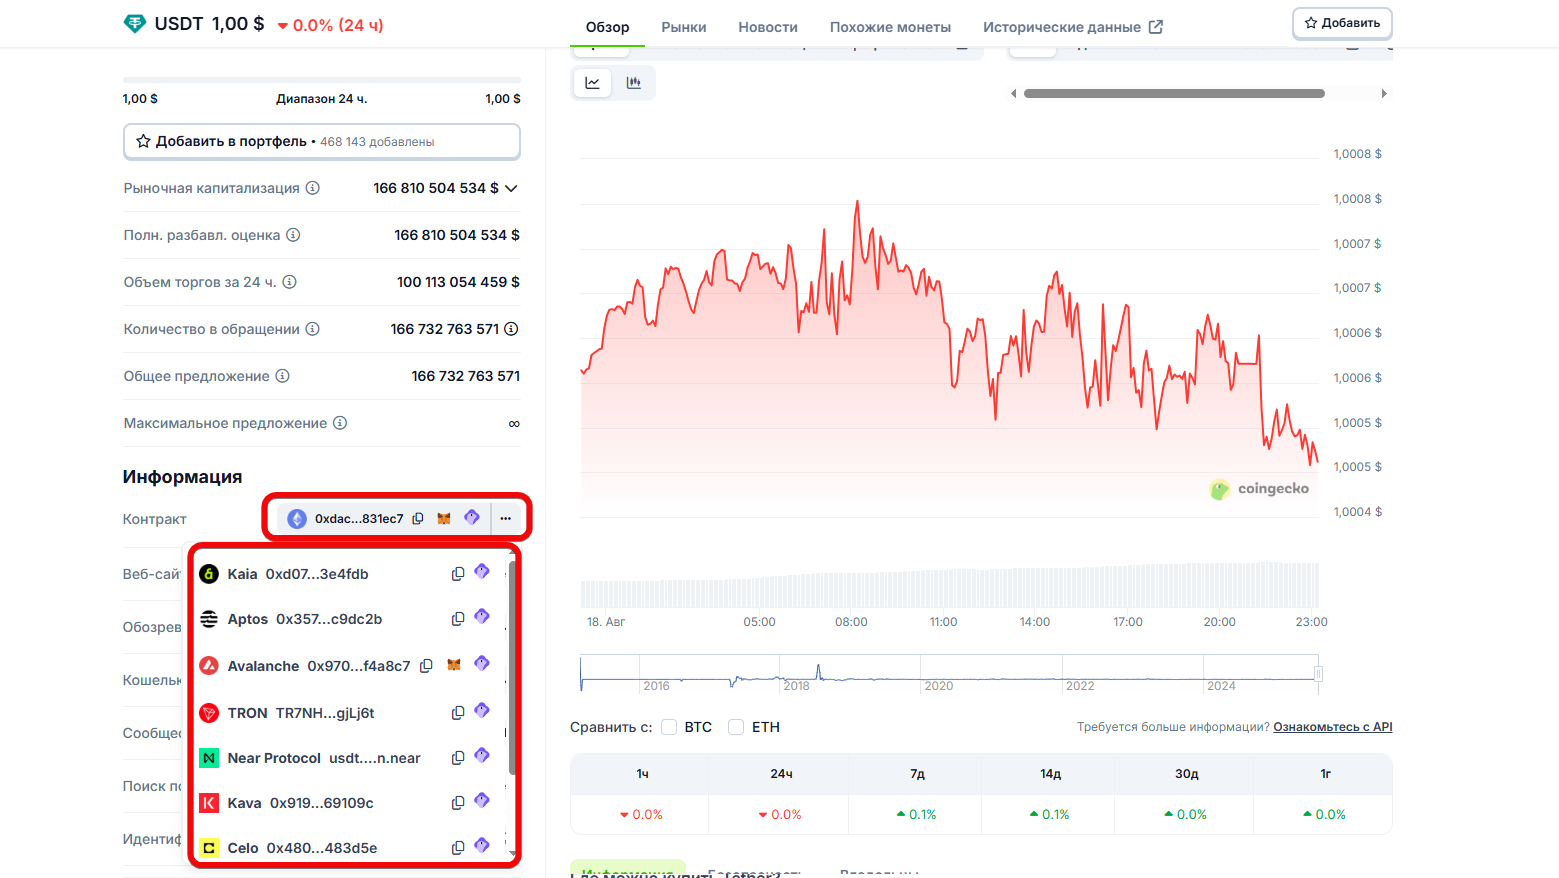Copy the TRON contract address
Image resolution: width=1559 pixels, height=878 pixels.
[458, 713]
